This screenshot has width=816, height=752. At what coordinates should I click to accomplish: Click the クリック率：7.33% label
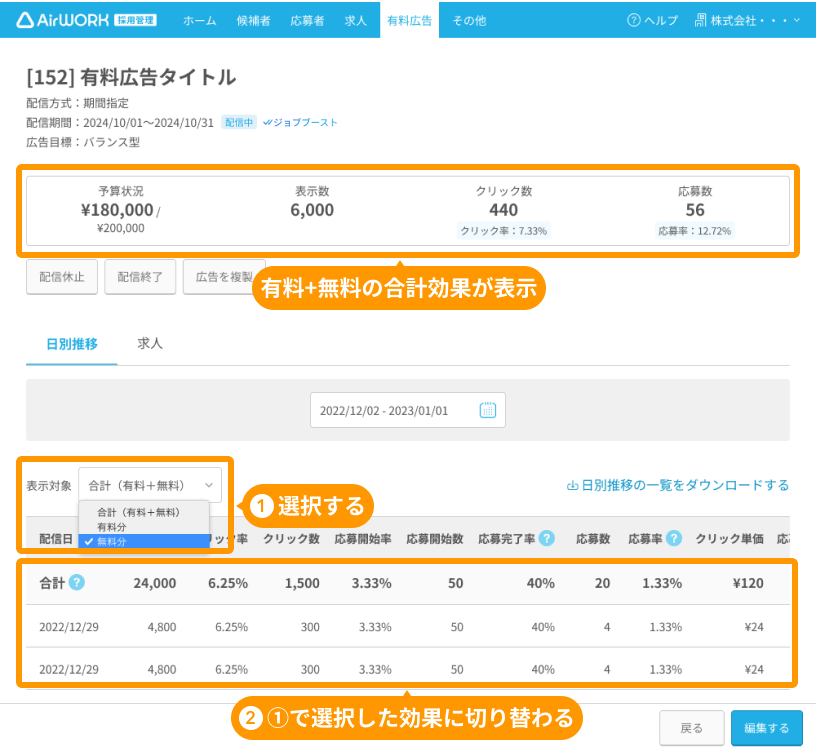pyautogui.click(x=504, y=231)
